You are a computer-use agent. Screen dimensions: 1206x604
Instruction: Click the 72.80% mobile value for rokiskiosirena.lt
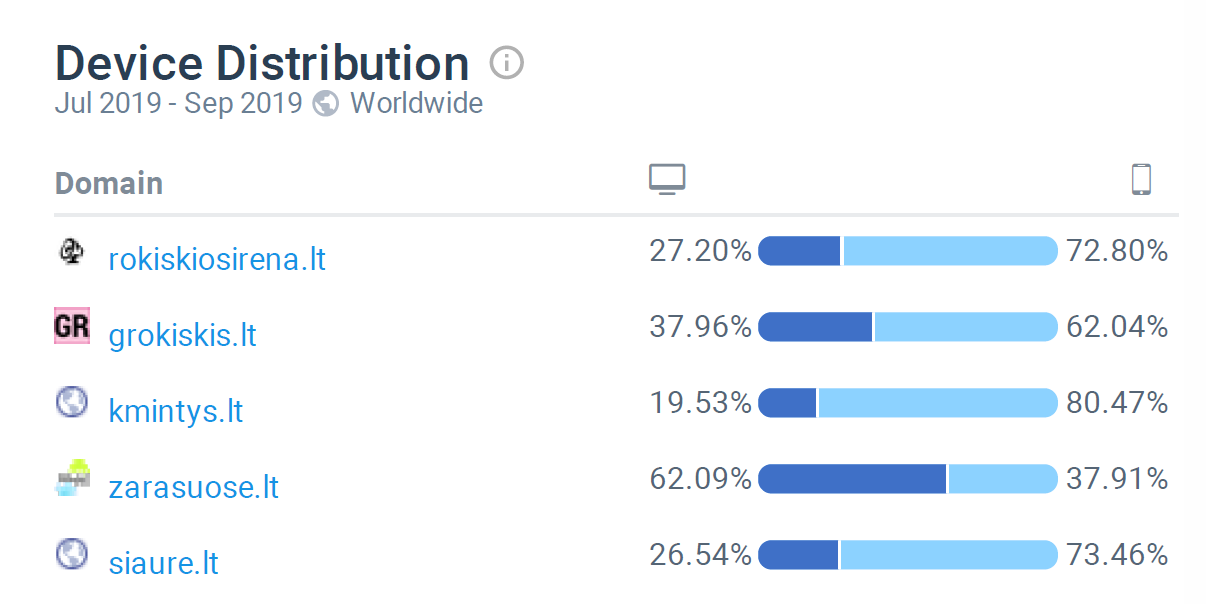tap(1117, 251)
